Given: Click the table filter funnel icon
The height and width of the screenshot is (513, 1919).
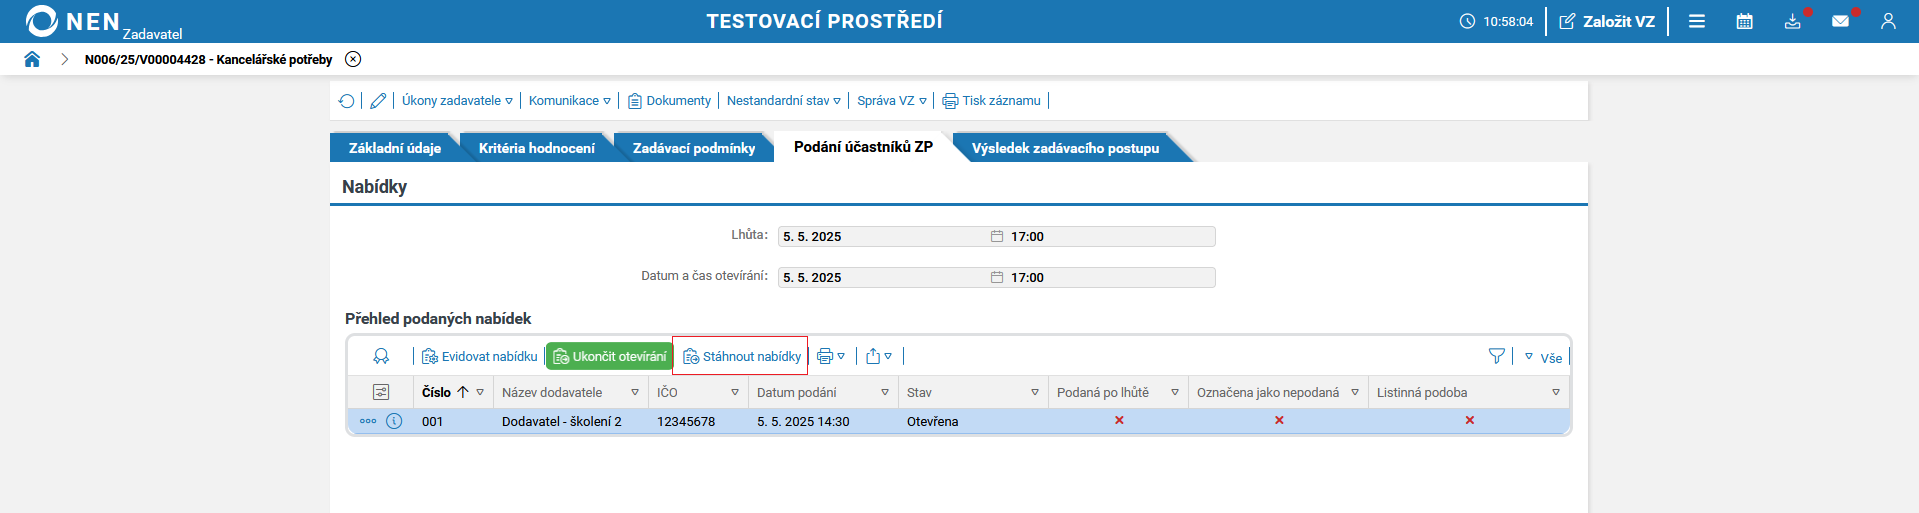Looking at the screenshot, I should [x=1497, y=357].
